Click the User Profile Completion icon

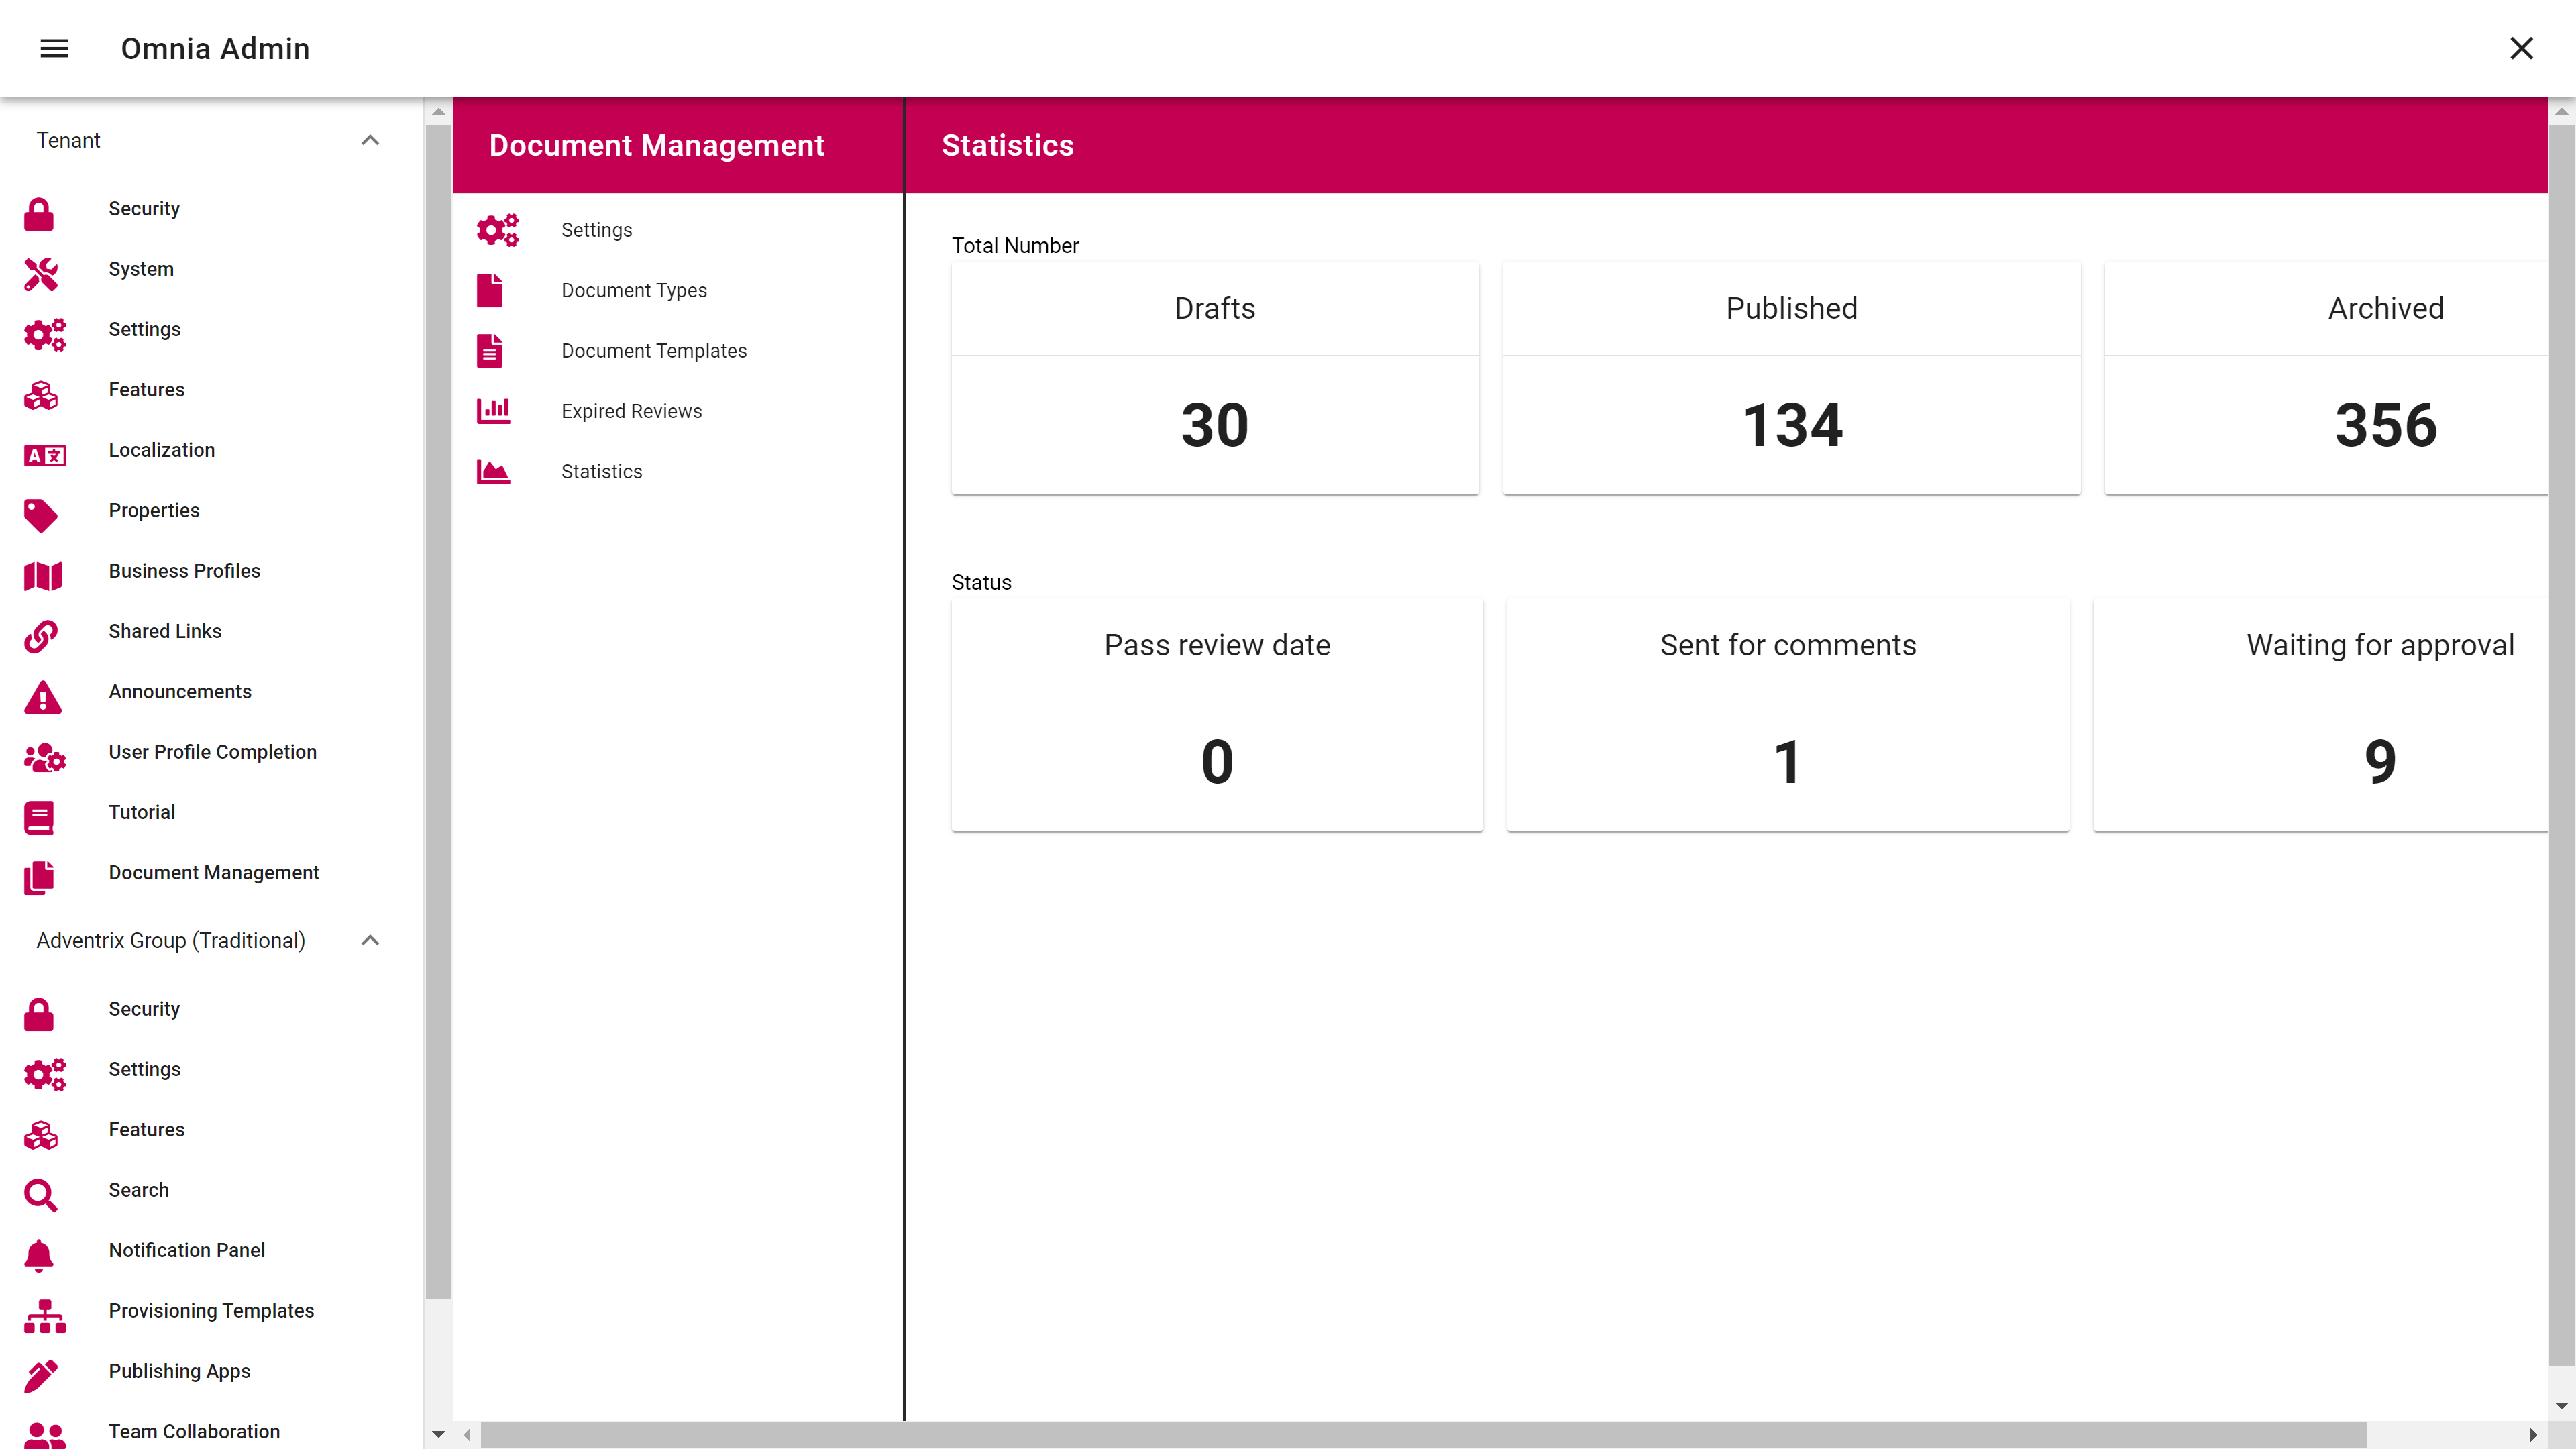click(x=44, y=758)
